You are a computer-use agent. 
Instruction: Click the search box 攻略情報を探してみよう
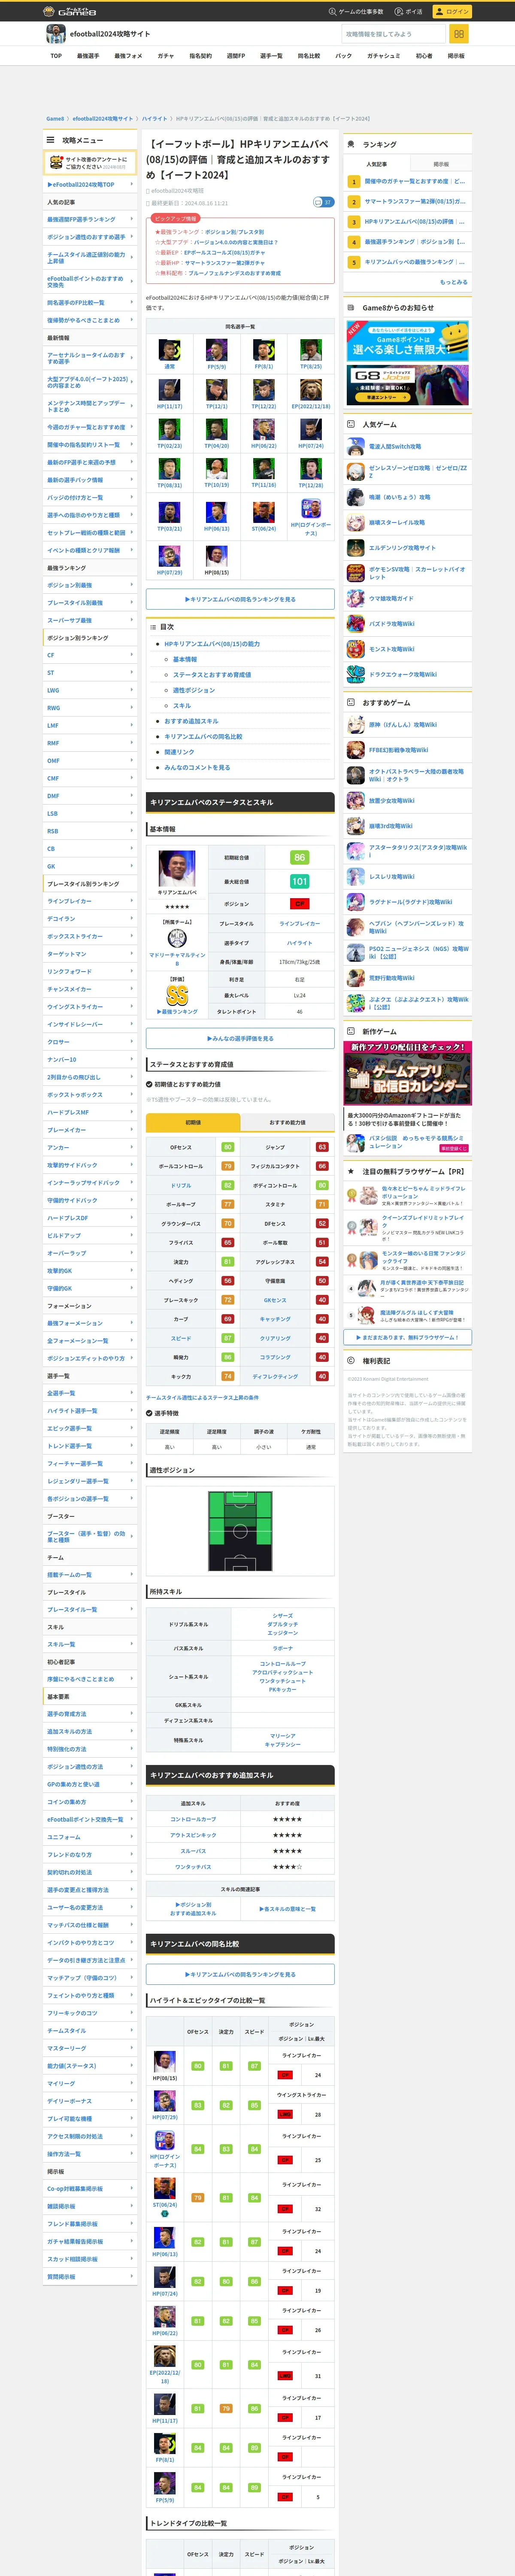[x=393, y=34]
